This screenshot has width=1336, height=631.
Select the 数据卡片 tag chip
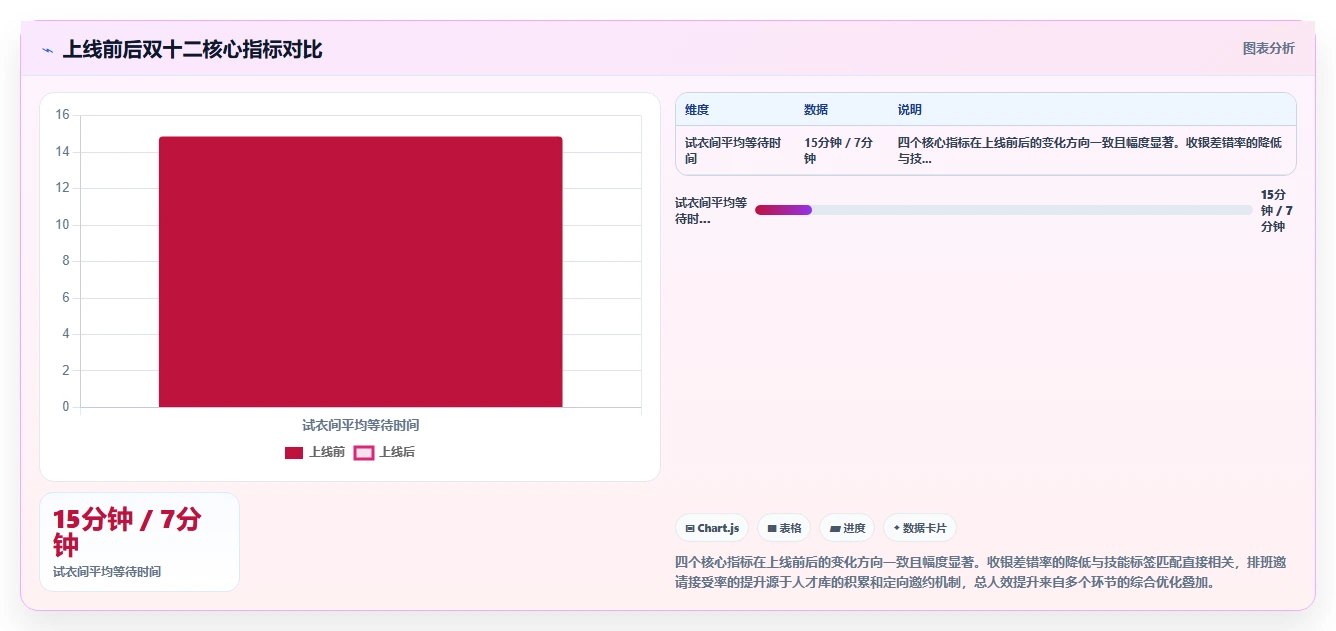(920, 528)
